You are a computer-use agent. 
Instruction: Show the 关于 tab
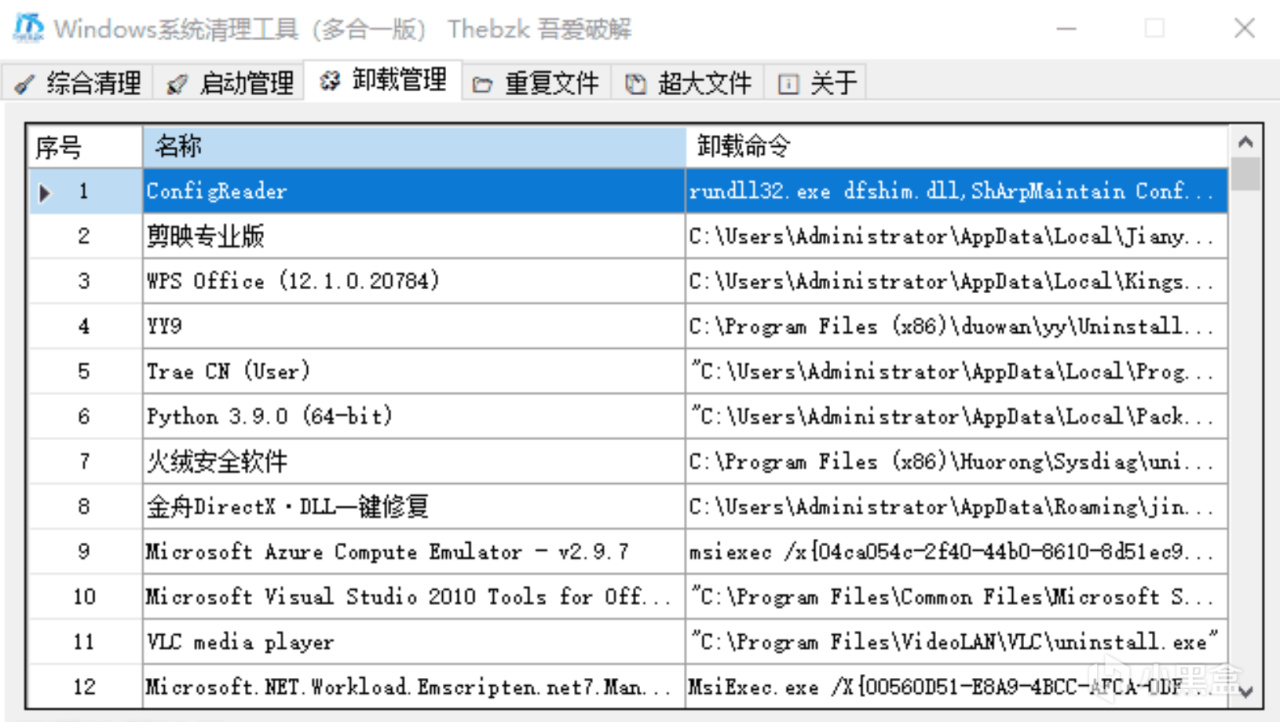click(x=816, y=83)
